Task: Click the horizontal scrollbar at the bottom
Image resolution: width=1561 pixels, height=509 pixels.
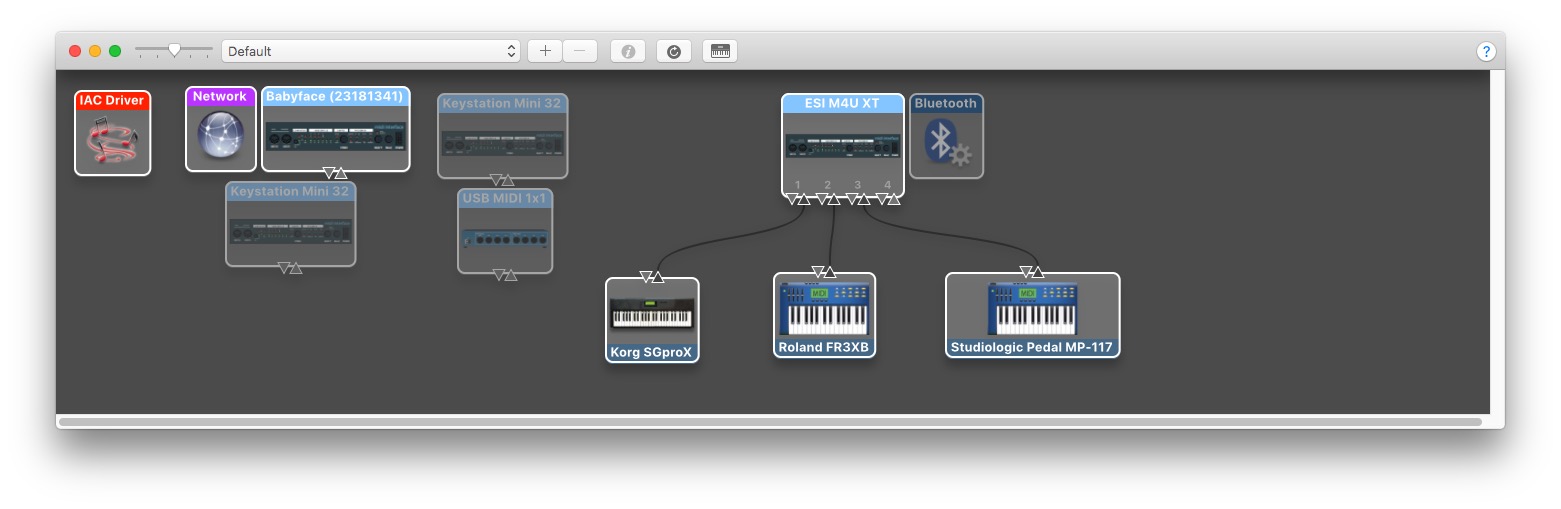Action: pyautogui.click(x=770, y=422)
